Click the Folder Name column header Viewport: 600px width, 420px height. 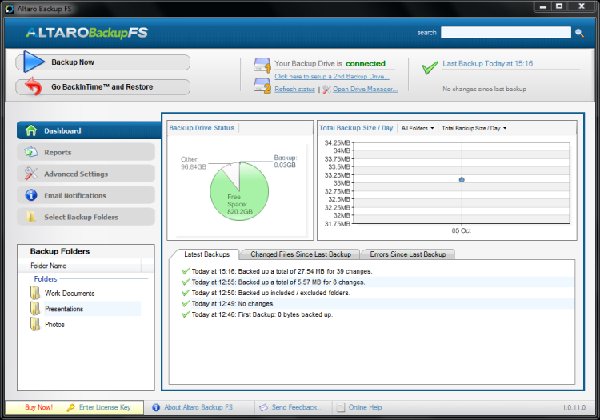coord(80,265)
